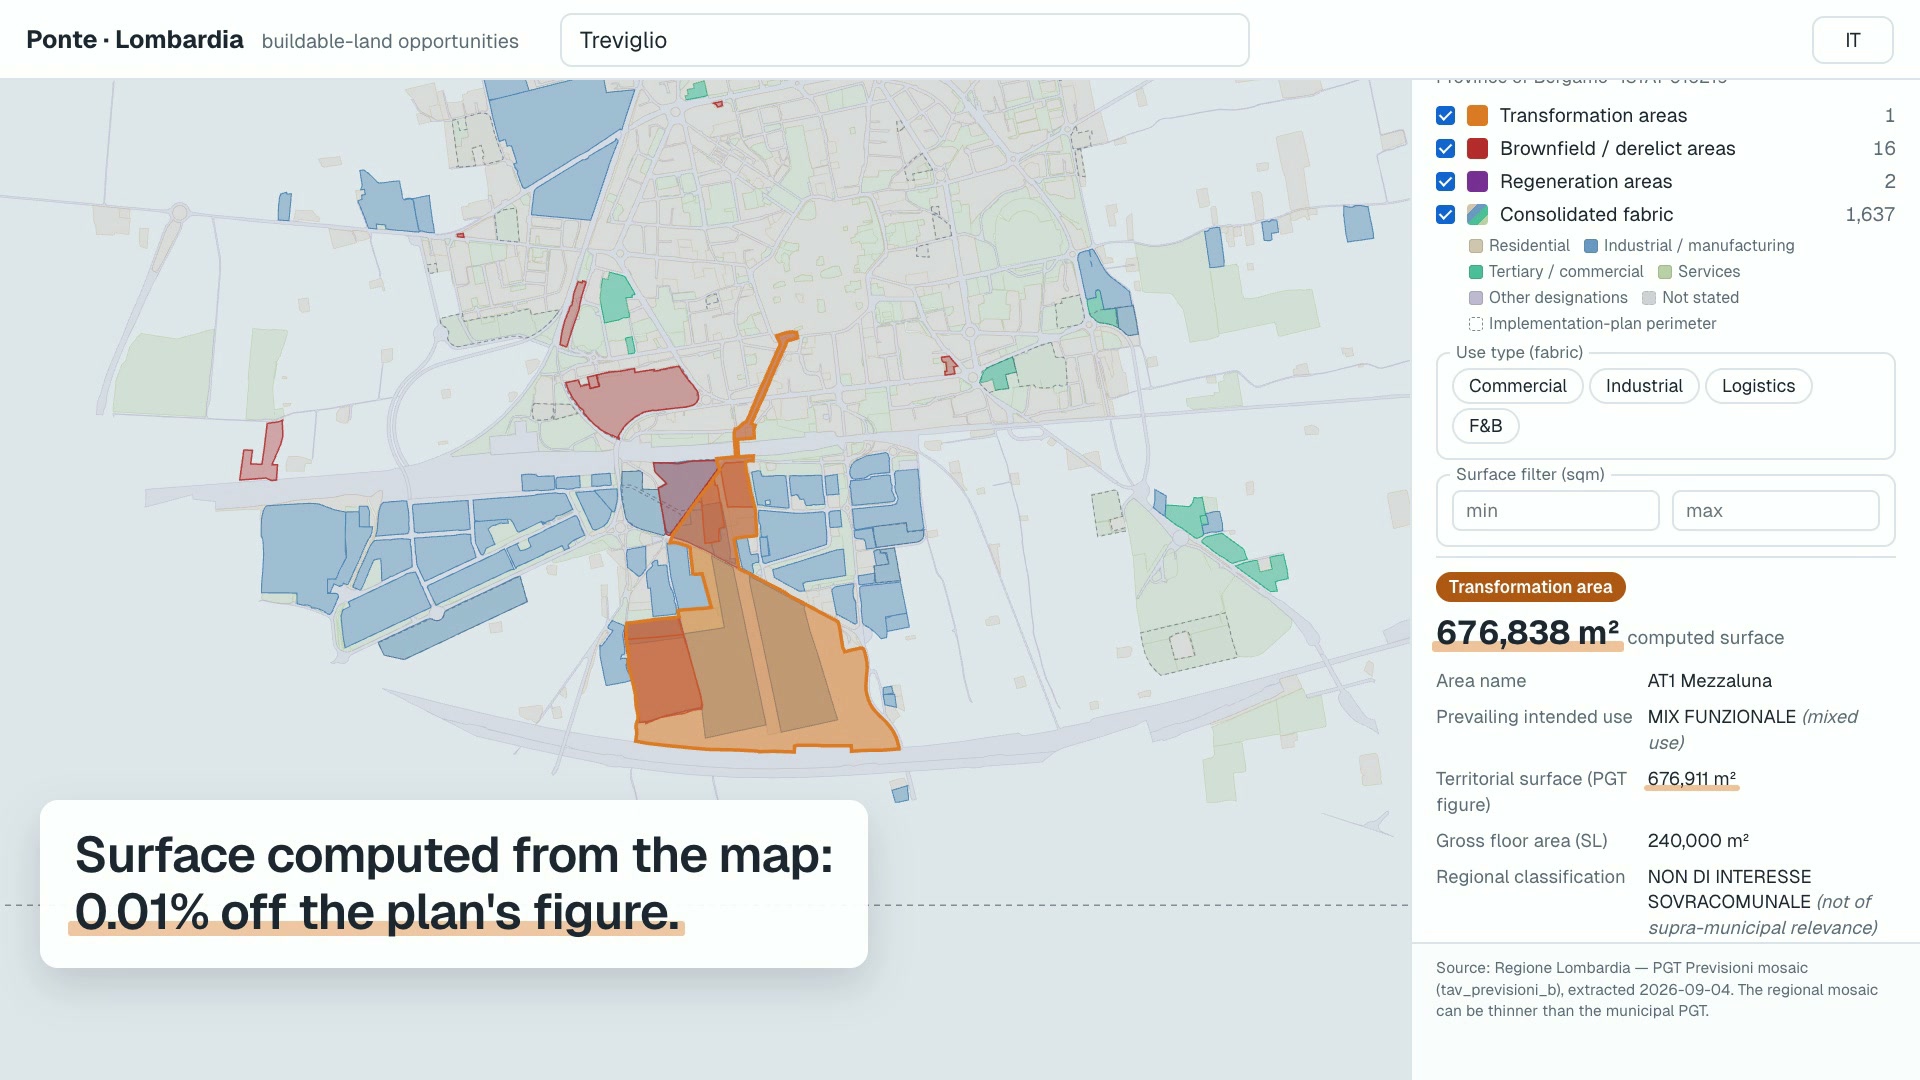The height and width of the screenshot is (1080, 1920).
Task: Click the 676,838 m² computed surface value
Action: [1527, 633]
